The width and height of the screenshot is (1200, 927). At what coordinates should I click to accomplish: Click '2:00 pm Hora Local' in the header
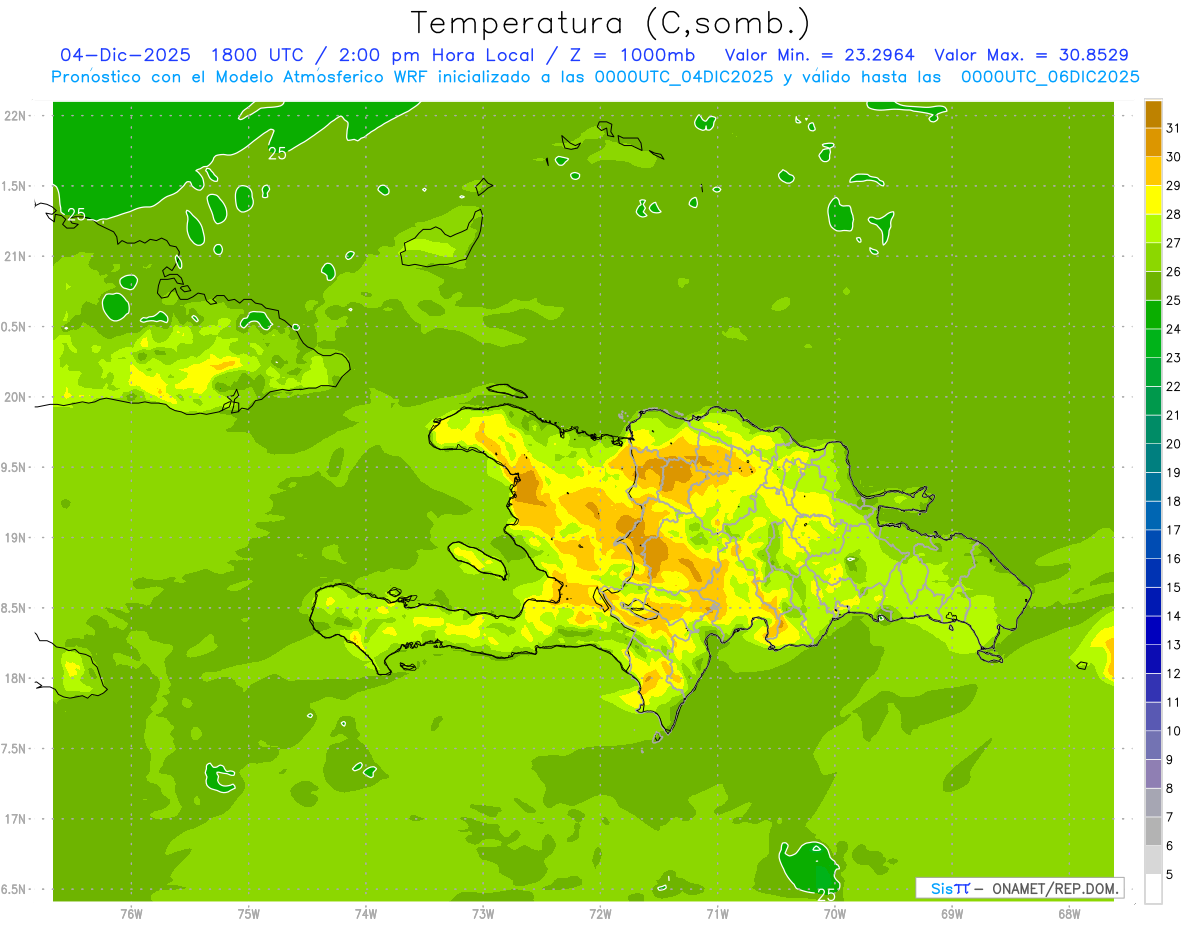pos(437,55)
